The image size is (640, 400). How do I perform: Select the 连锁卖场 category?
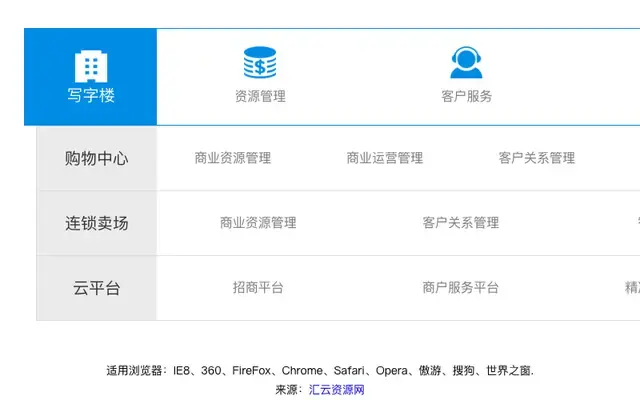point(97,223)
